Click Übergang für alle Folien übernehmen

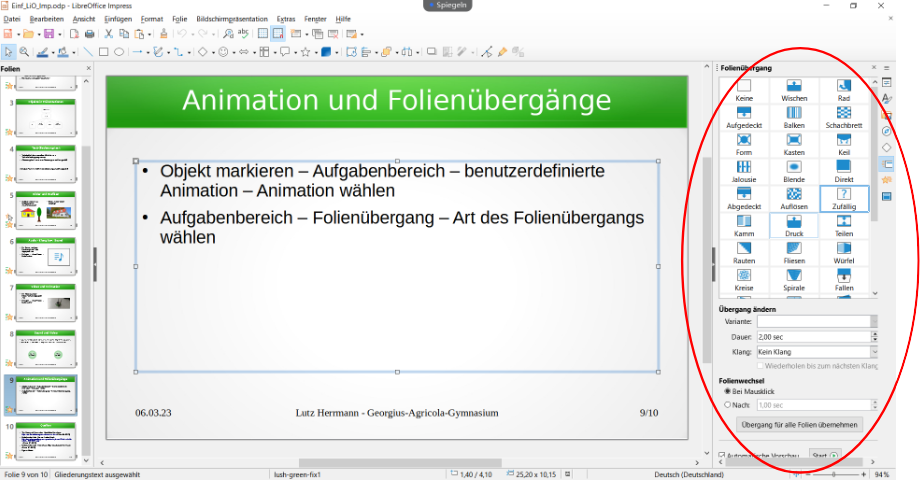[800, 425]
